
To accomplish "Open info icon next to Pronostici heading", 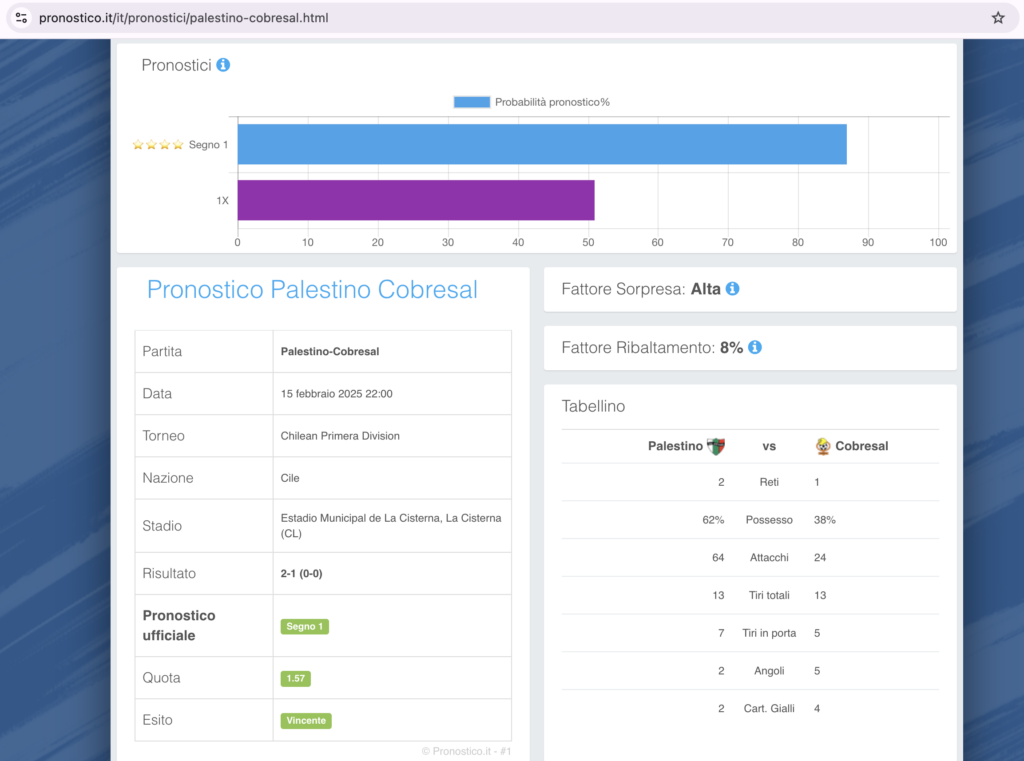I will tap(223, 65).
